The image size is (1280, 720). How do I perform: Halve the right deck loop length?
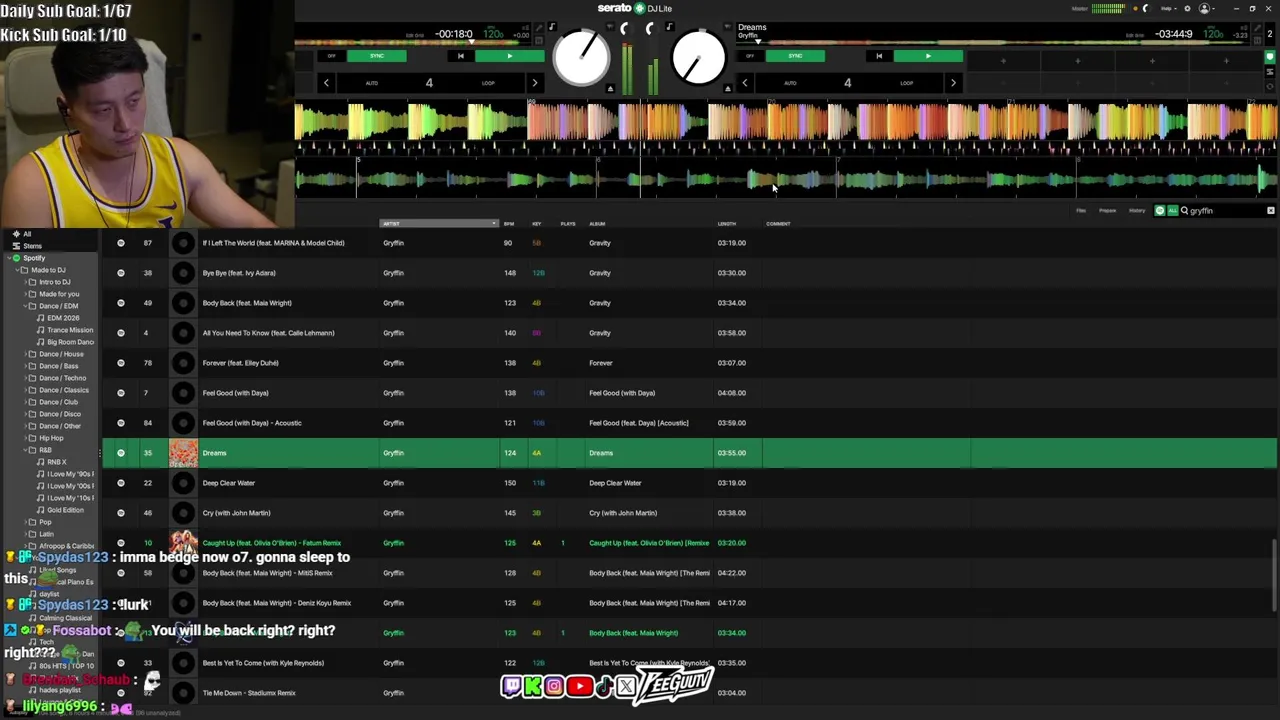click(x=744, y=83)
